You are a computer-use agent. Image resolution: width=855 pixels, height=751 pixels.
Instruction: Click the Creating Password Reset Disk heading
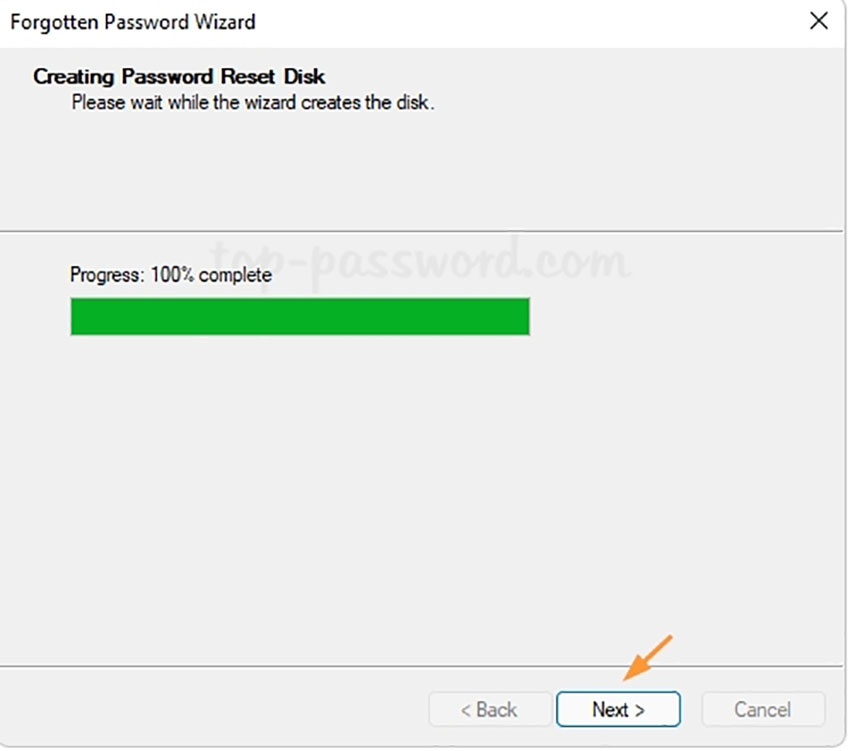point(179,76)
